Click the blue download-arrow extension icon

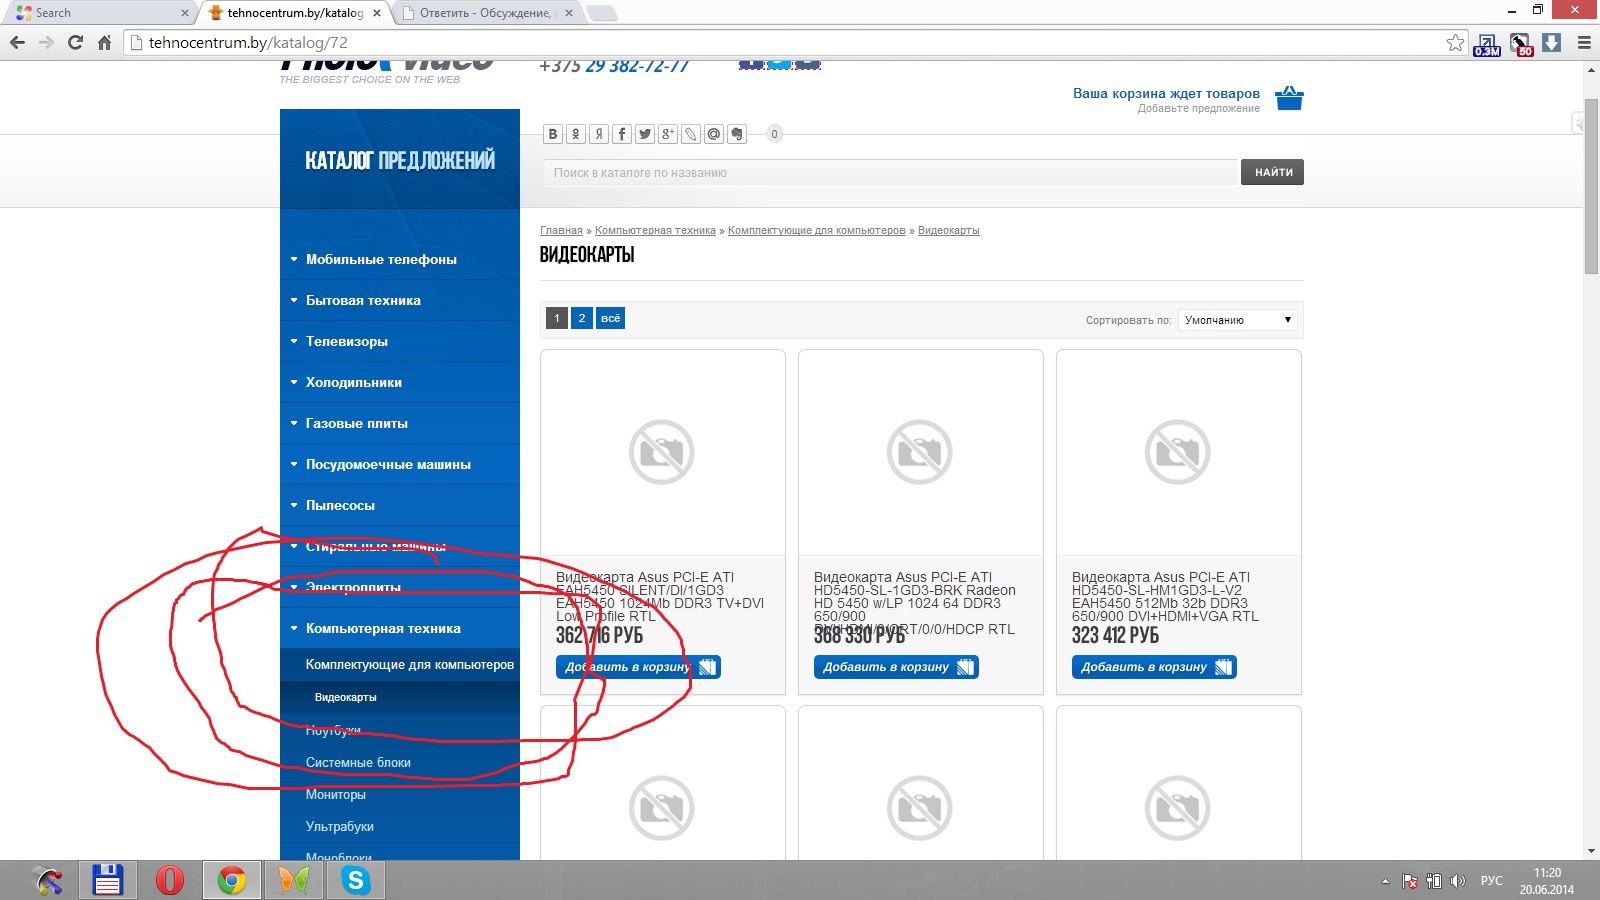coord(1552,42)
